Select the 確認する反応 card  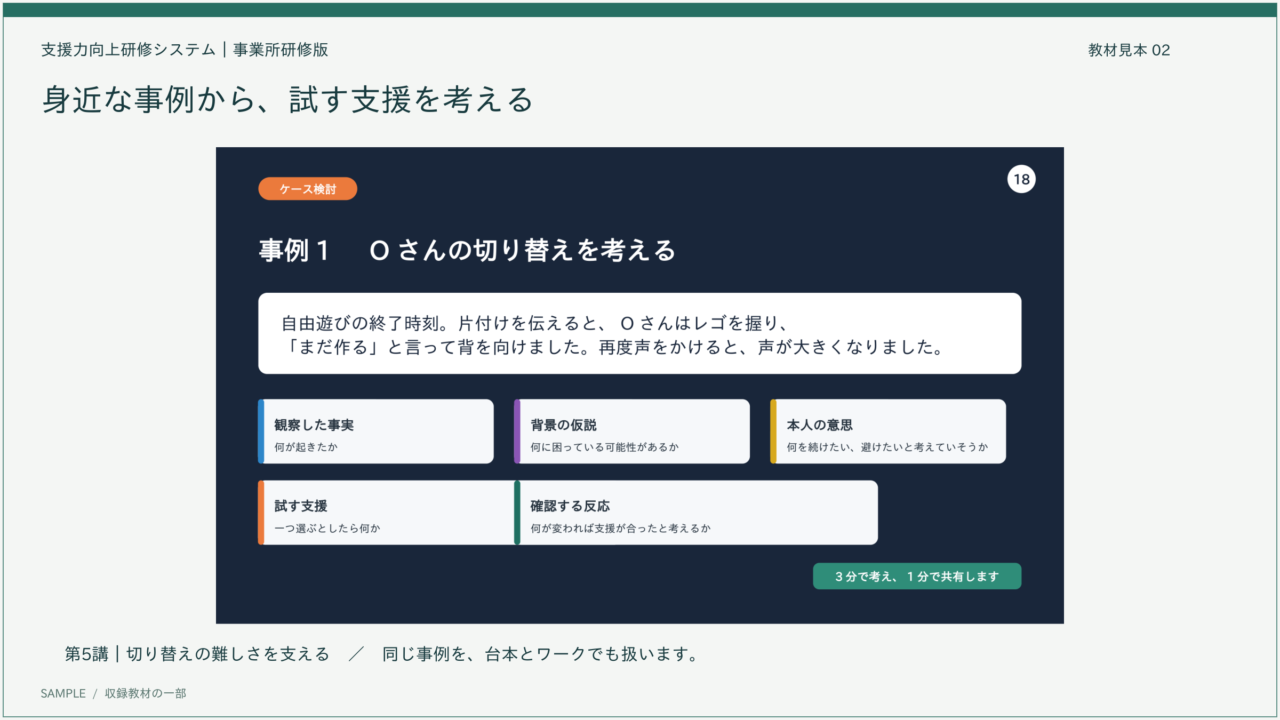(696, 513)
